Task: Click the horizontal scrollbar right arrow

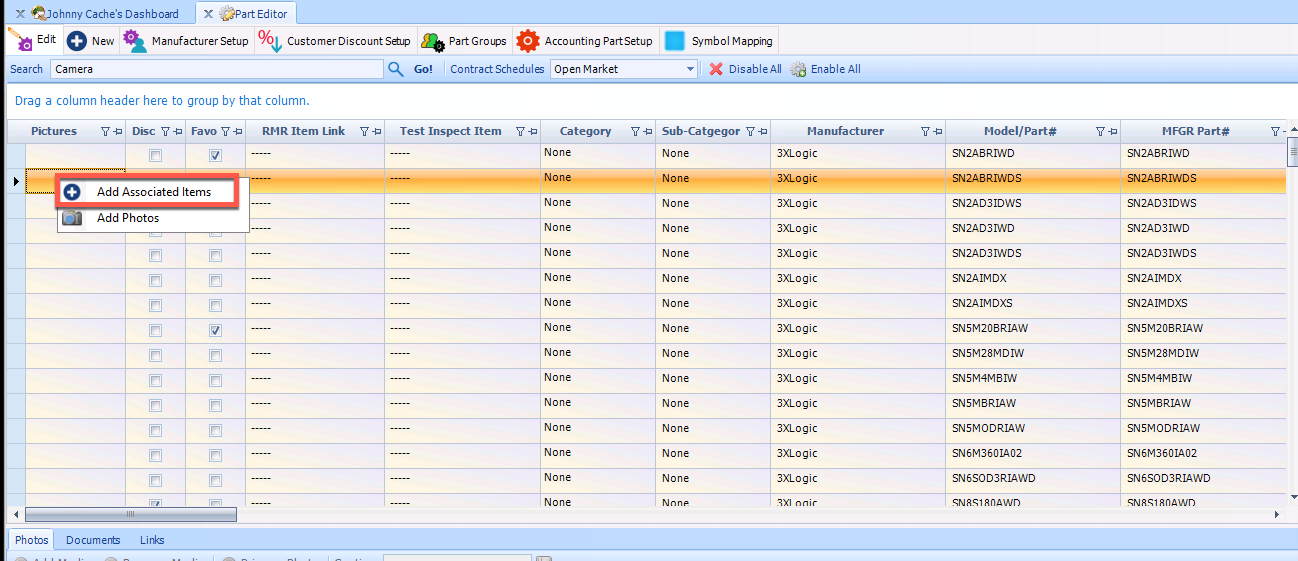Action: coord(1276,514)
